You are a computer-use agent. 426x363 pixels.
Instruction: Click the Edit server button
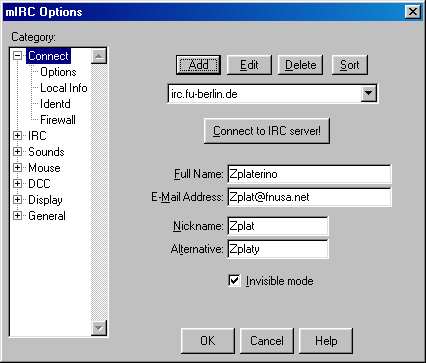tap(249, 65)
